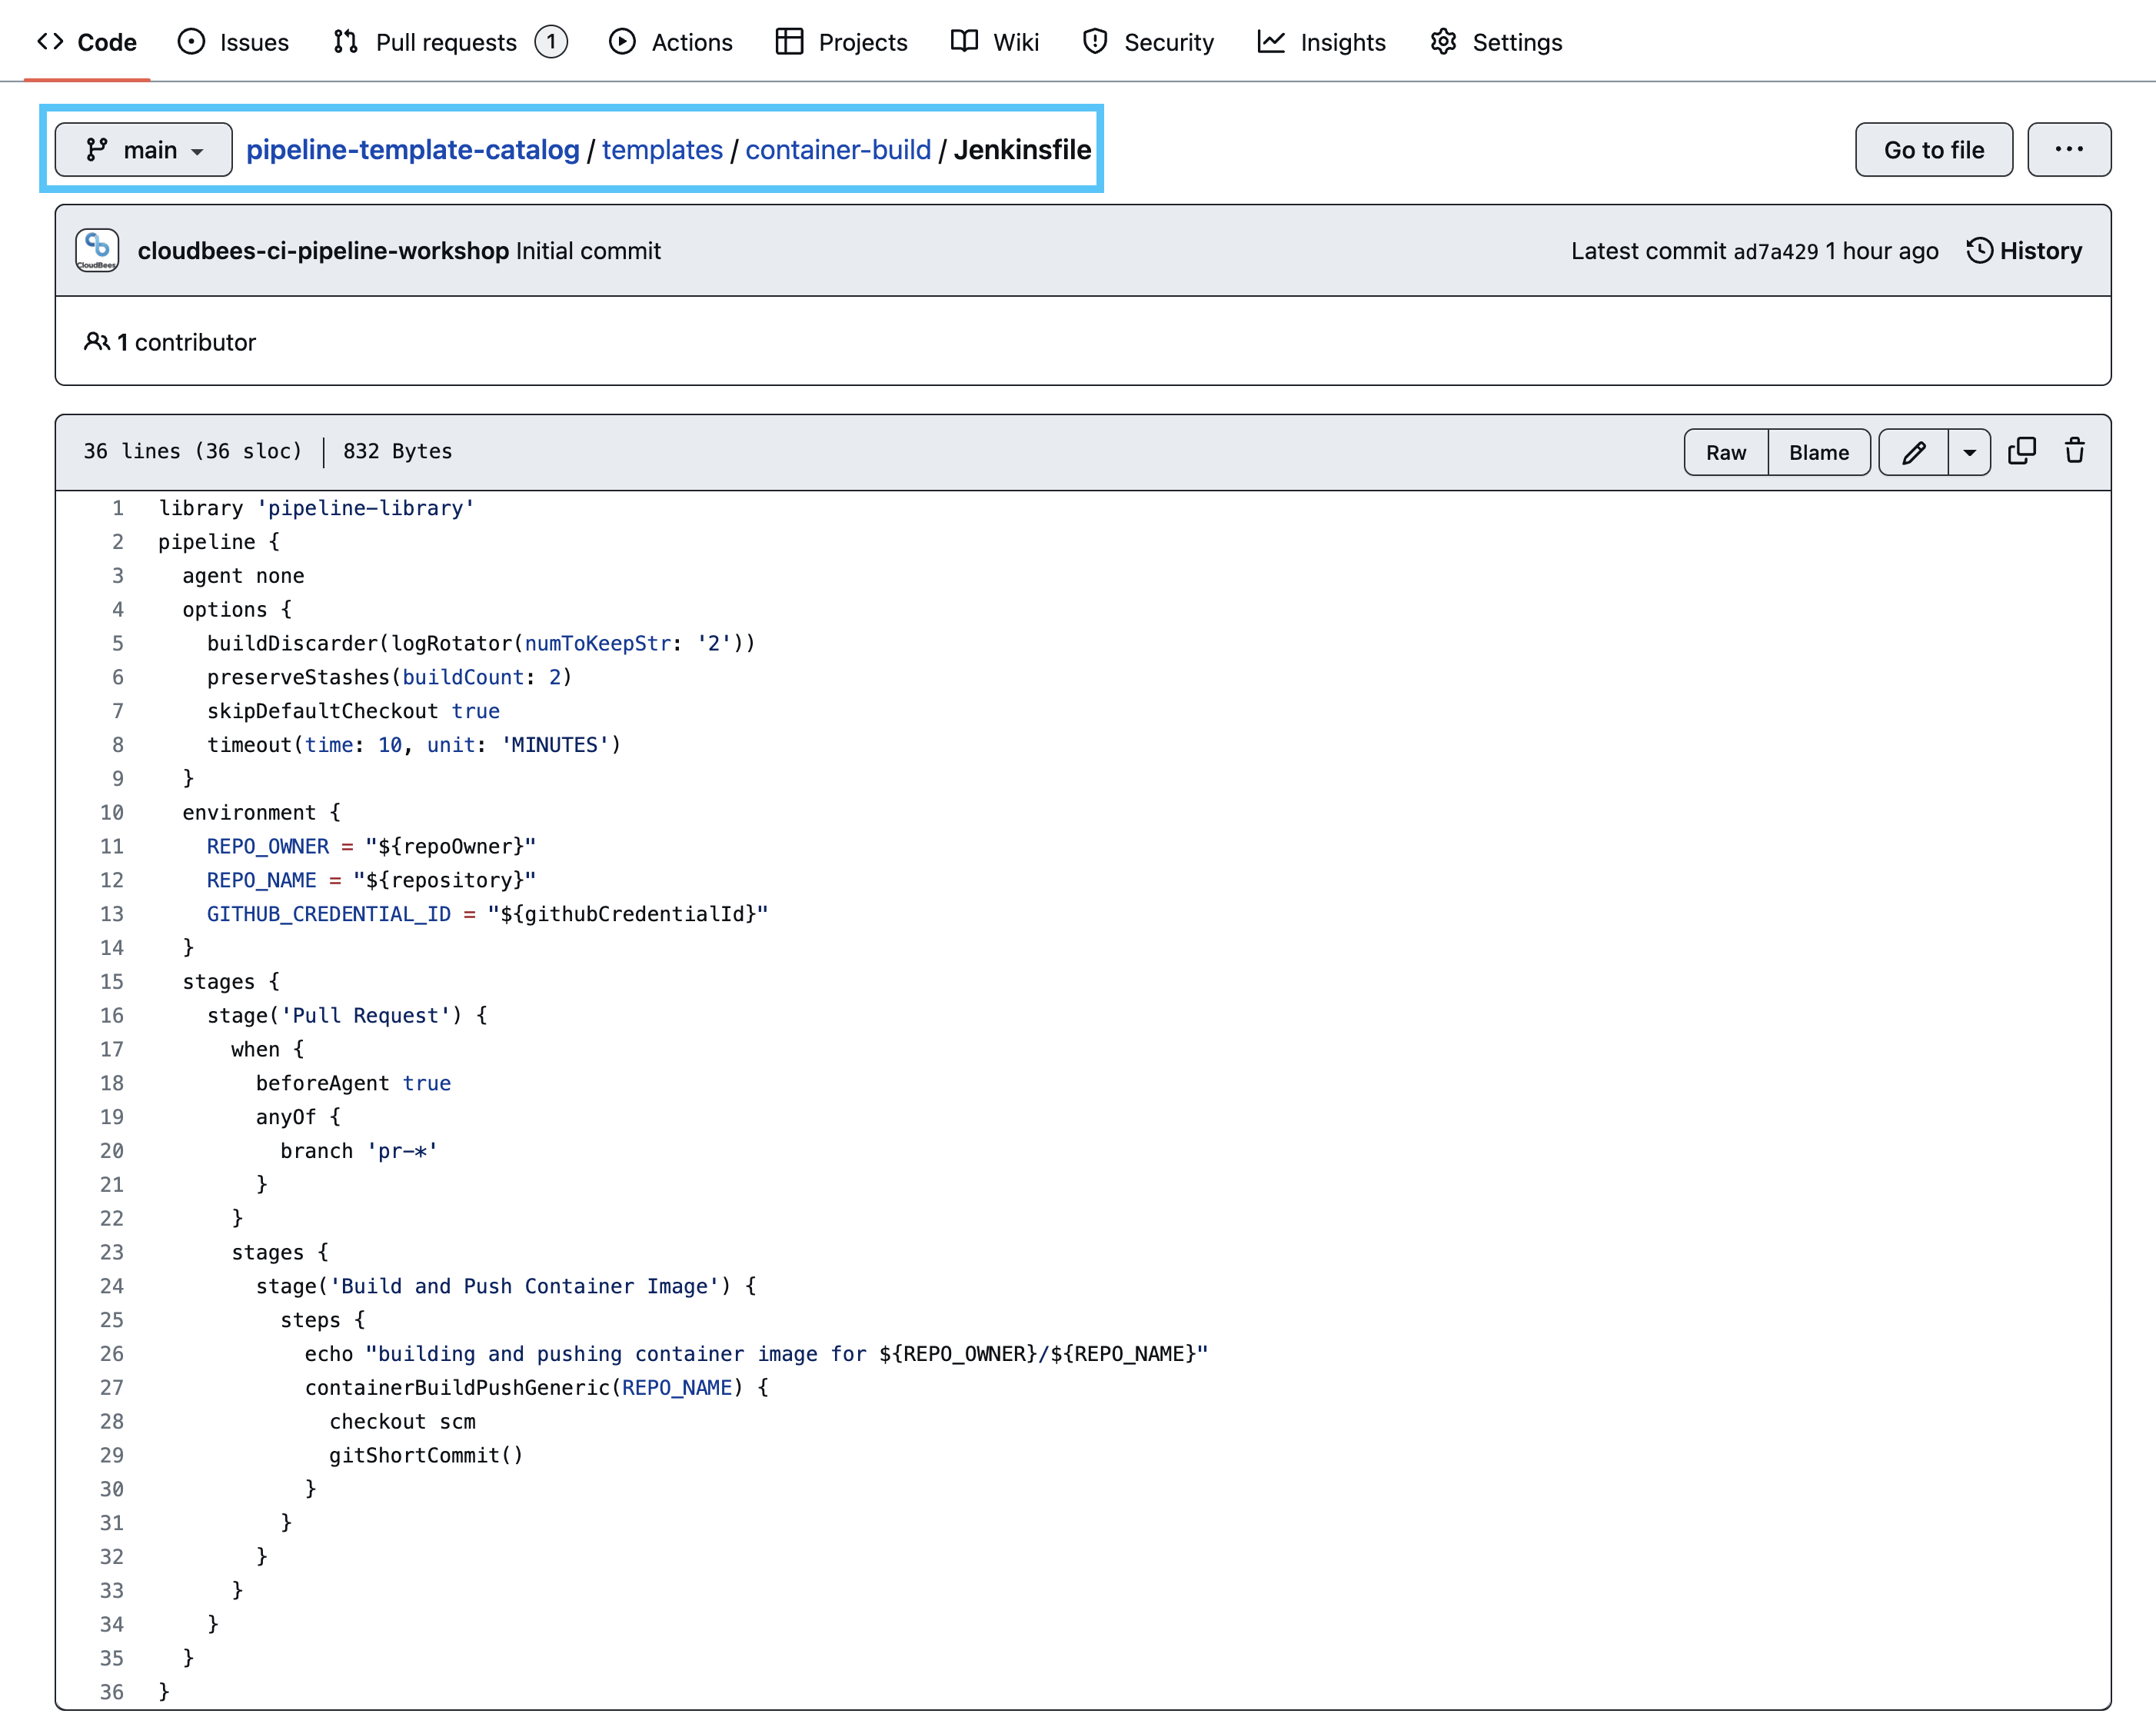This screenshot has width=2156, height=1727.
Task: Click 'gitShortCommit()' on line 29
Action: pos(427,1455)
